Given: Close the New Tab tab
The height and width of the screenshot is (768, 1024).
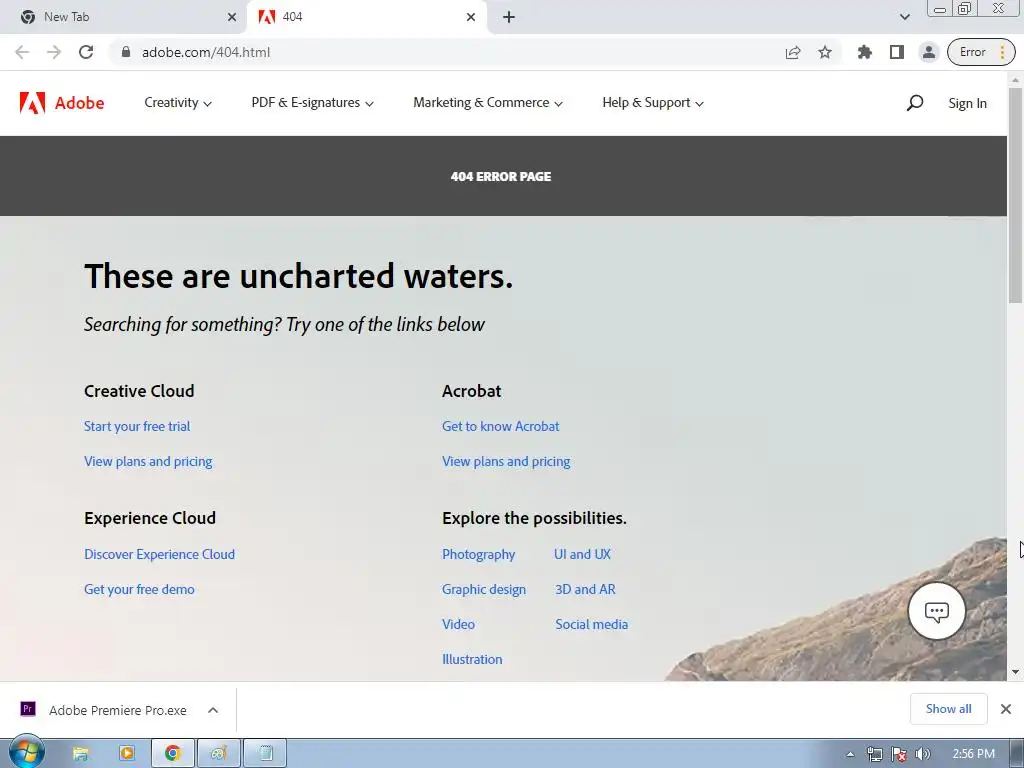Looking at the screenshot, I should (x=232, y=17).
